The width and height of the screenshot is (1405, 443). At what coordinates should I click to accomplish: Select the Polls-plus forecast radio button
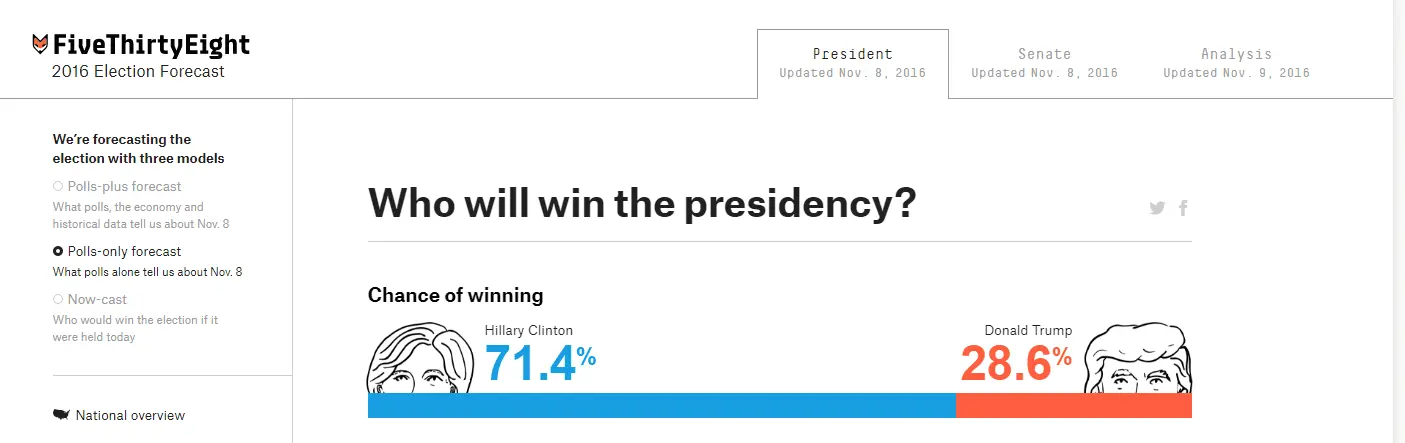[58, 187]
